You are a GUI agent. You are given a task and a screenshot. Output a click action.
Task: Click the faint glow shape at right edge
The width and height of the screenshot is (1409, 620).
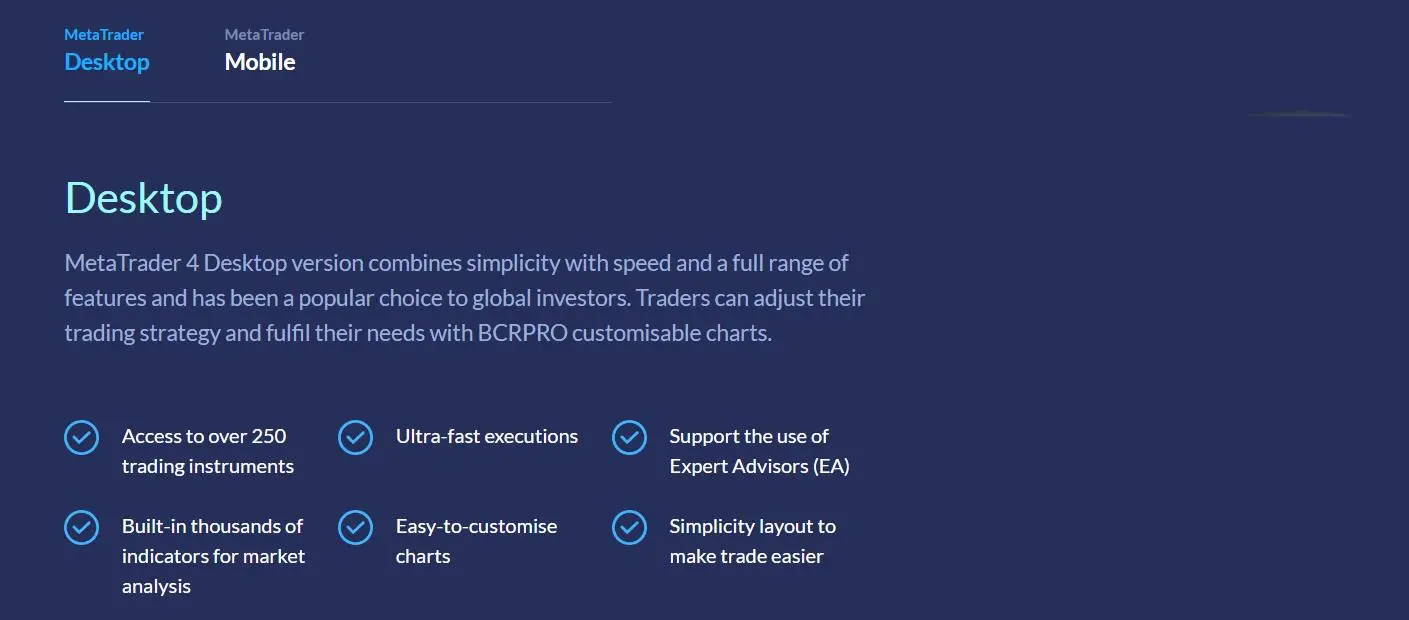[x=1300, y=115]
